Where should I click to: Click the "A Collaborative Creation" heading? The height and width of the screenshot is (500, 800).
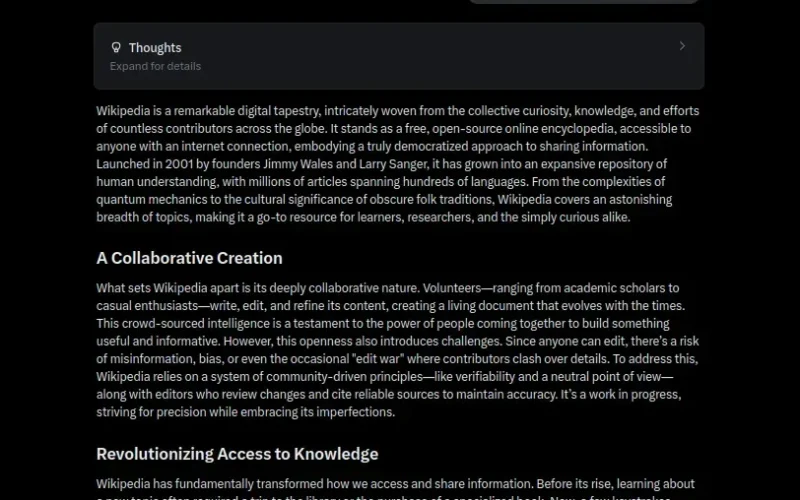click(x=189, y=258)
